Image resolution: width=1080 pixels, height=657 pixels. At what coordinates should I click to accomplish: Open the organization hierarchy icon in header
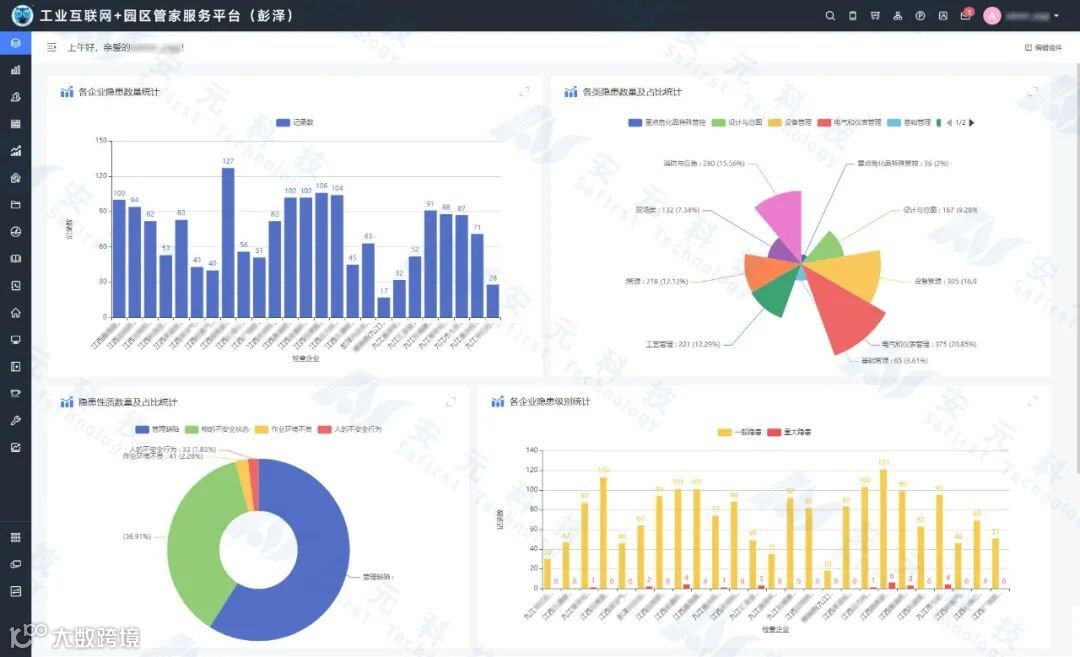coord(897,16)
